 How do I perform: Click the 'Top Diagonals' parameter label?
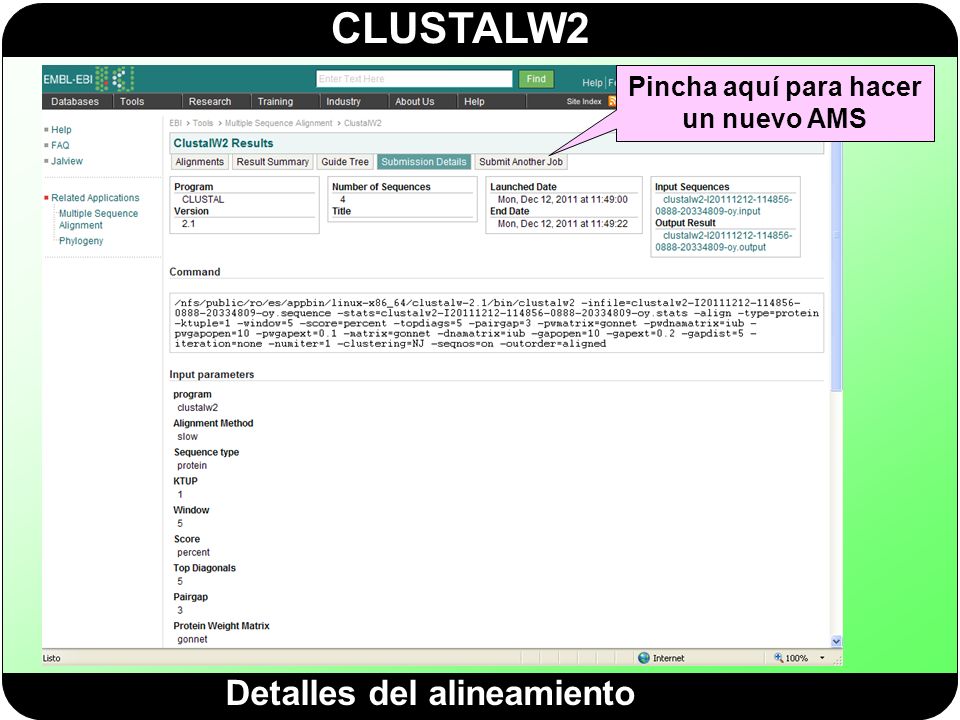tap(204, 568)
